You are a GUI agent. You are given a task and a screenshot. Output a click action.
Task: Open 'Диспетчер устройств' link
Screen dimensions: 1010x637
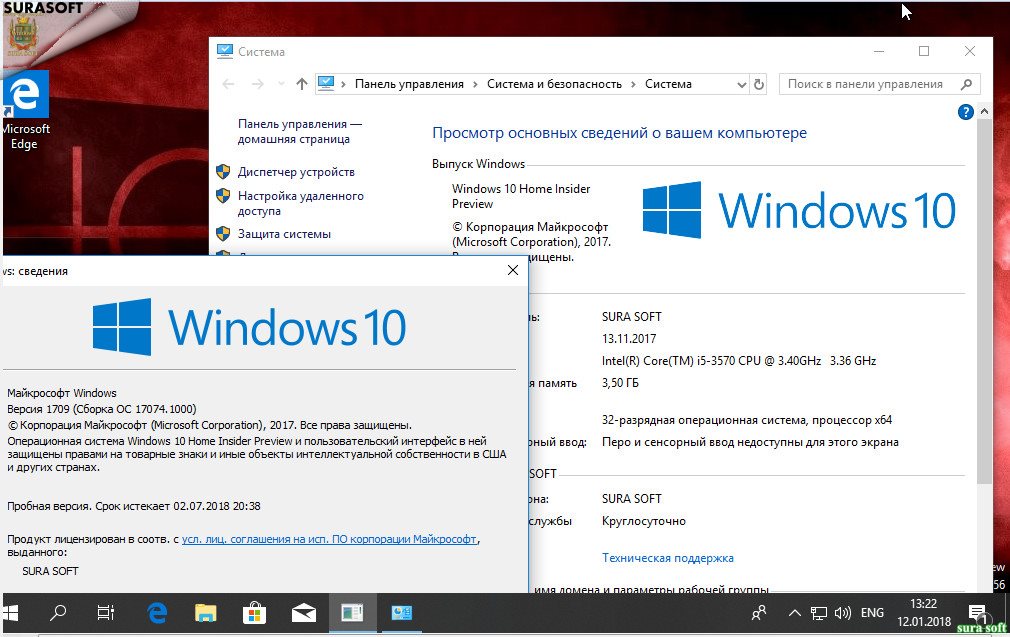coord(296,172)
